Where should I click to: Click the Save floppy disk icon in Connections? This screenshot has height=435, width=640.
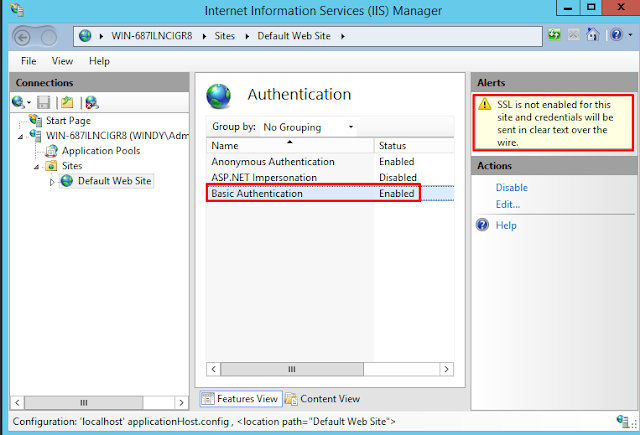coord(44,102)
